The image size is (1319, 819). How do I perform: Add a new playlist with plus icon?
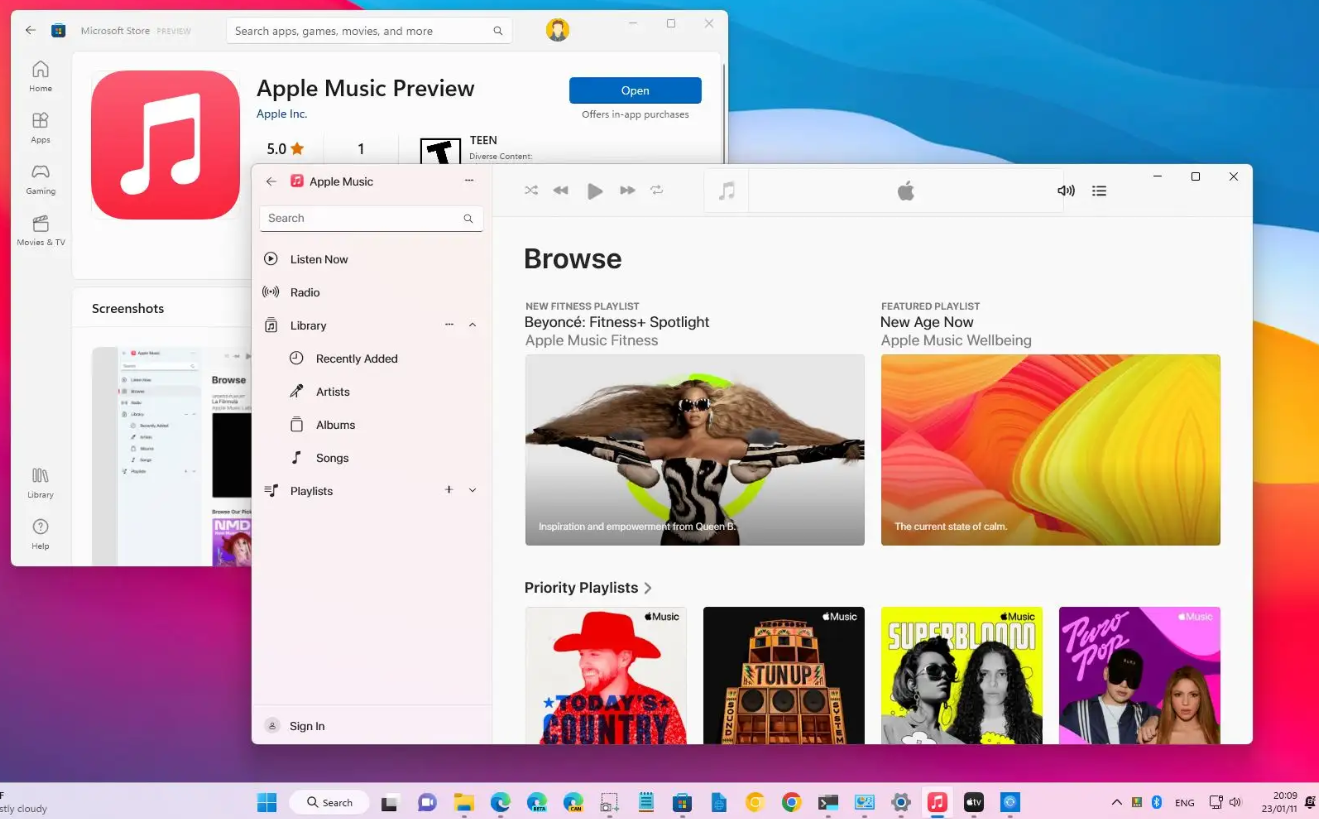449,490
